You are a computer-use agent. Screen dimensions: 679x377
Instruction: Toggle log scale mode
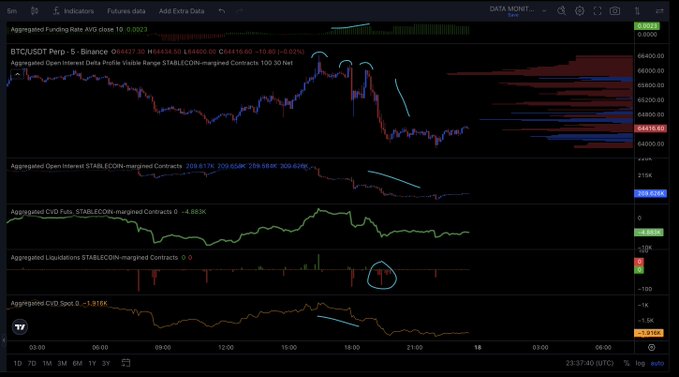(x=640, y=363)
